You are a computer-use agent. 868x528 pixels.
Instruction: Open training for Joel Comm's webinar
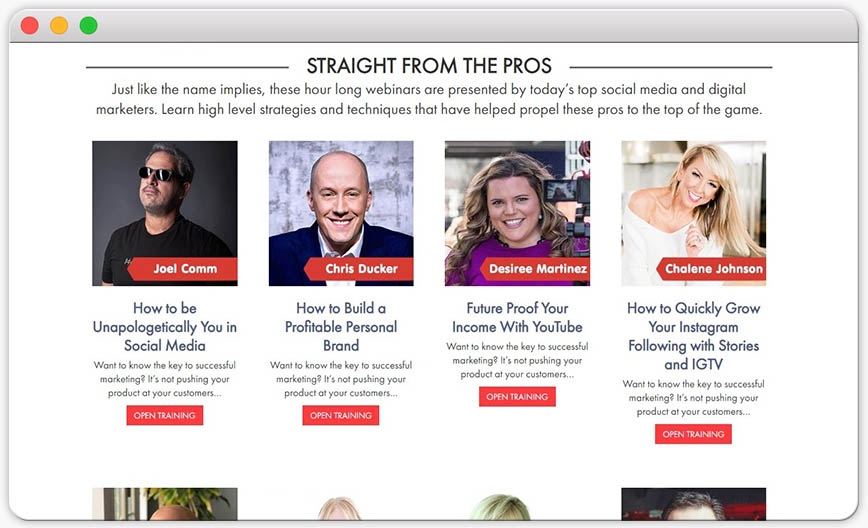pos(164,415)
